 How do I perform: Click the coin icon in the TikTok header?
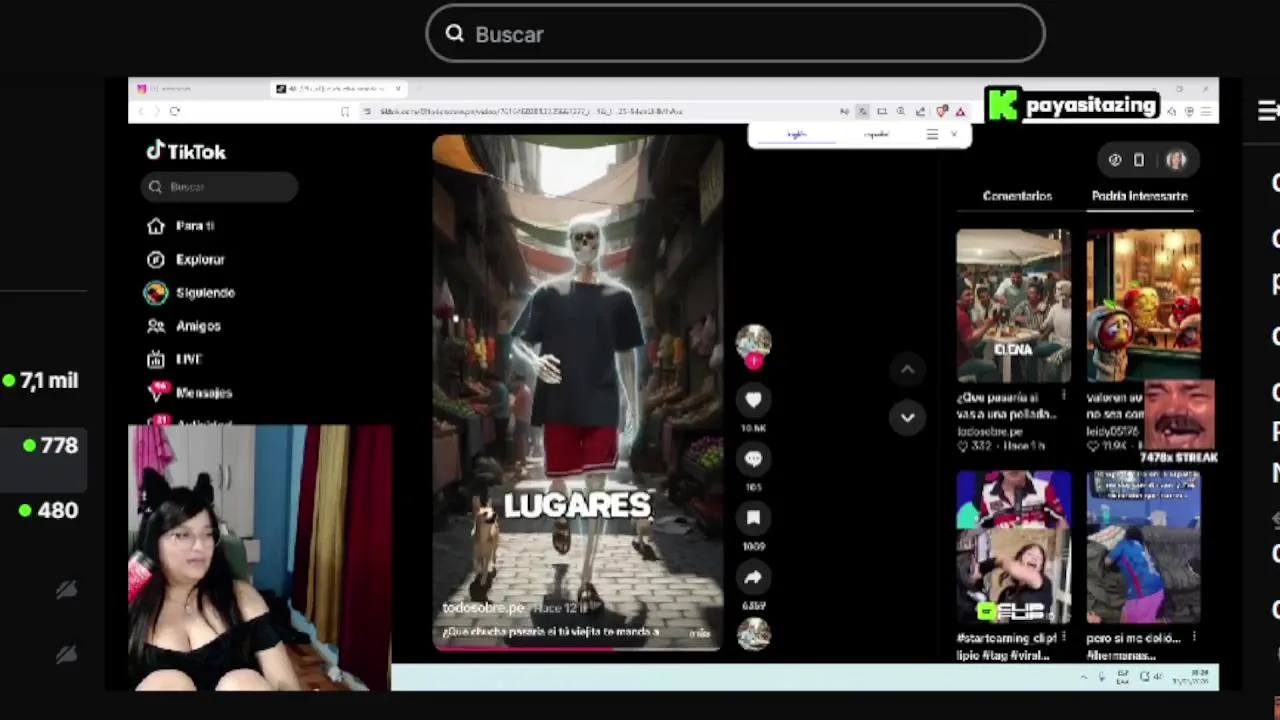click(1115, 160)
